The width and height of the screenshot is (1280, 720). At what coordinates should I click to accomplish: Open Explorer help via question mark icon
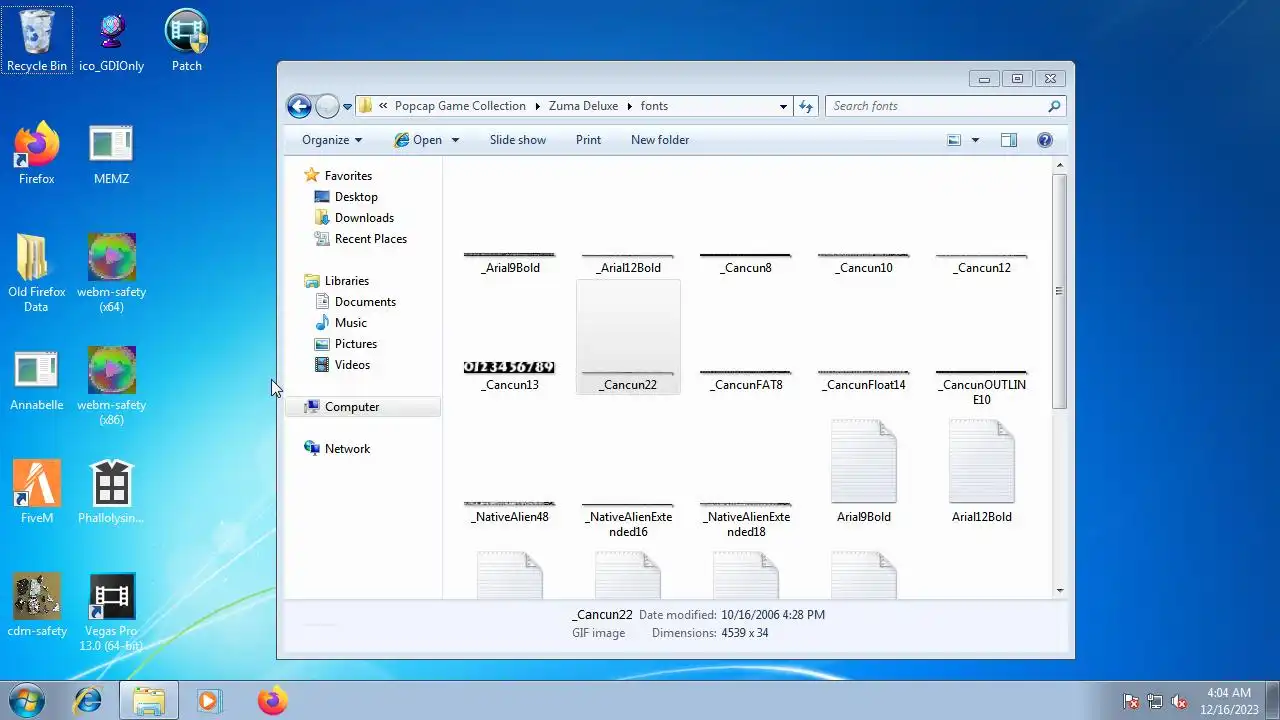pos(1045,140)
